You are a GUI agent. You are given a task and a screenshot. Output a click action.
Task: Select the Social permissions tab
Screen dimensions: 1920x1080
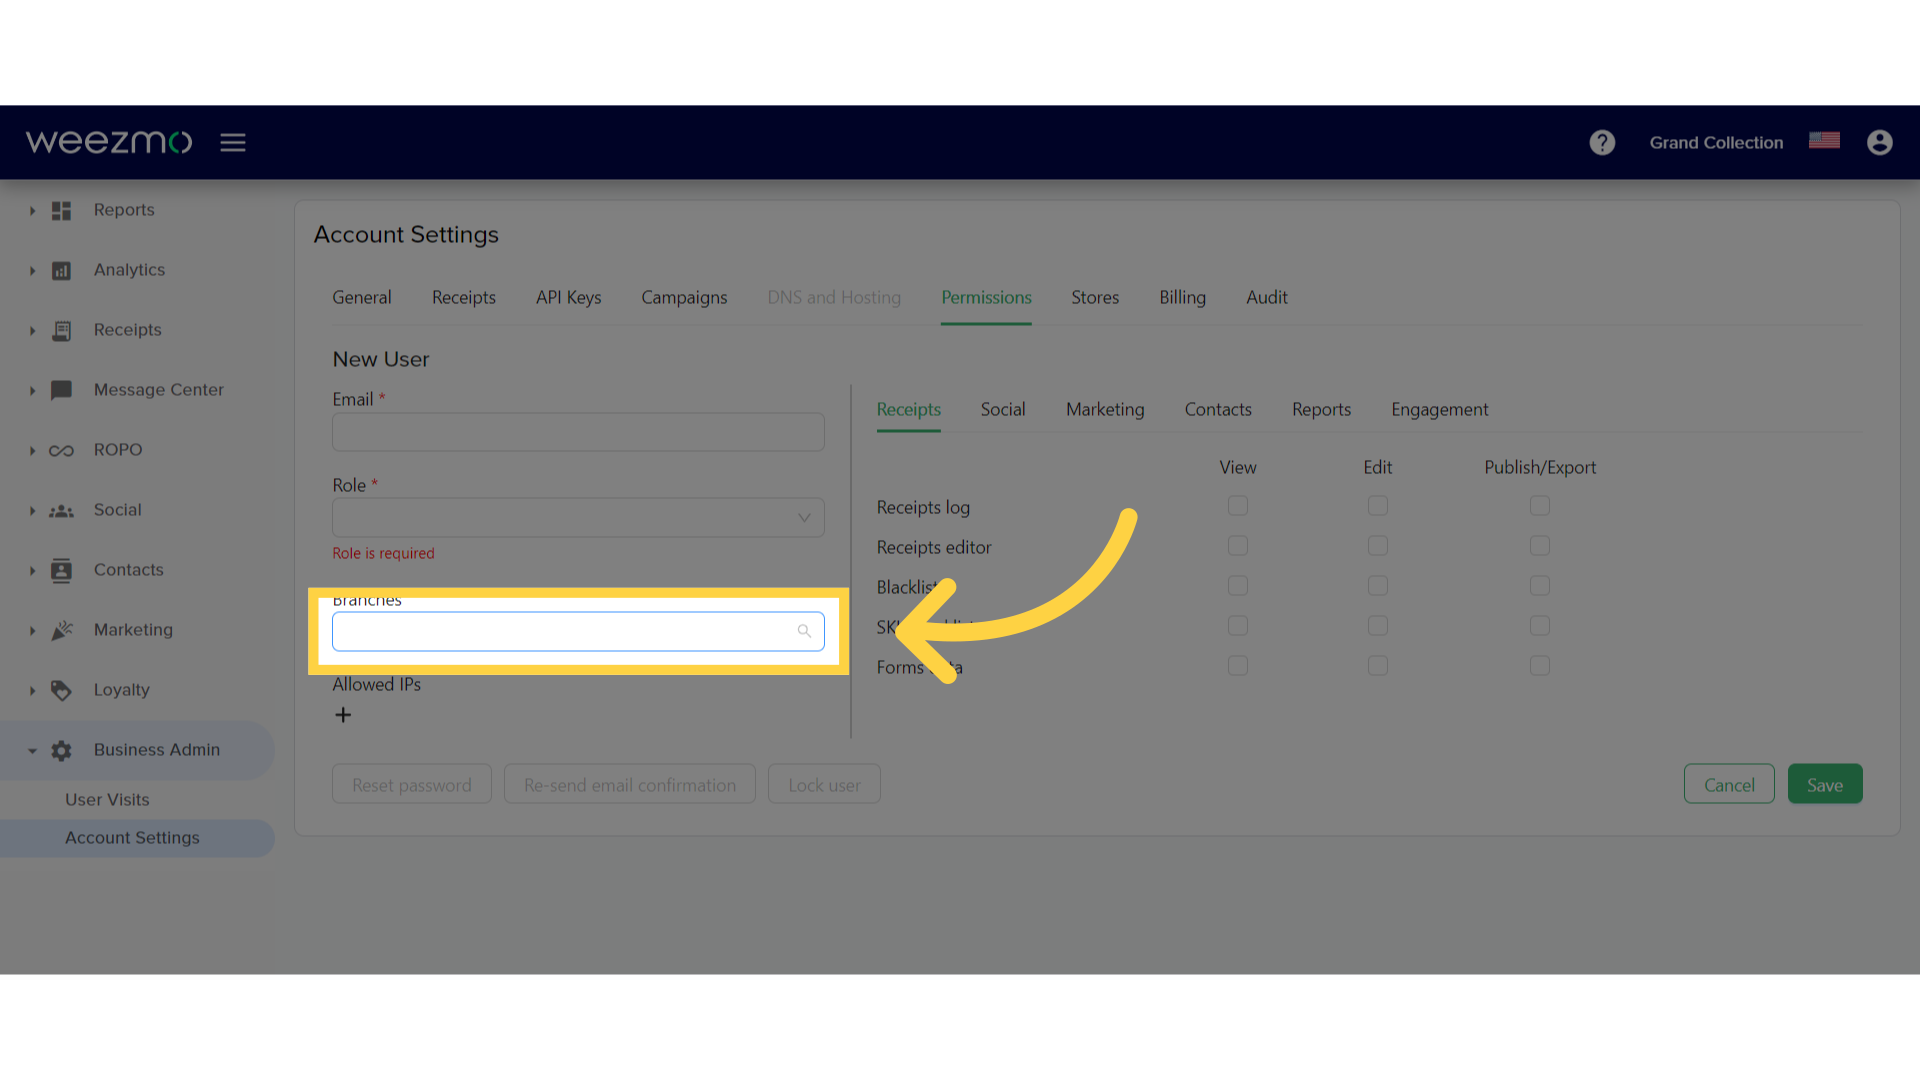[x=1003, y=409]
